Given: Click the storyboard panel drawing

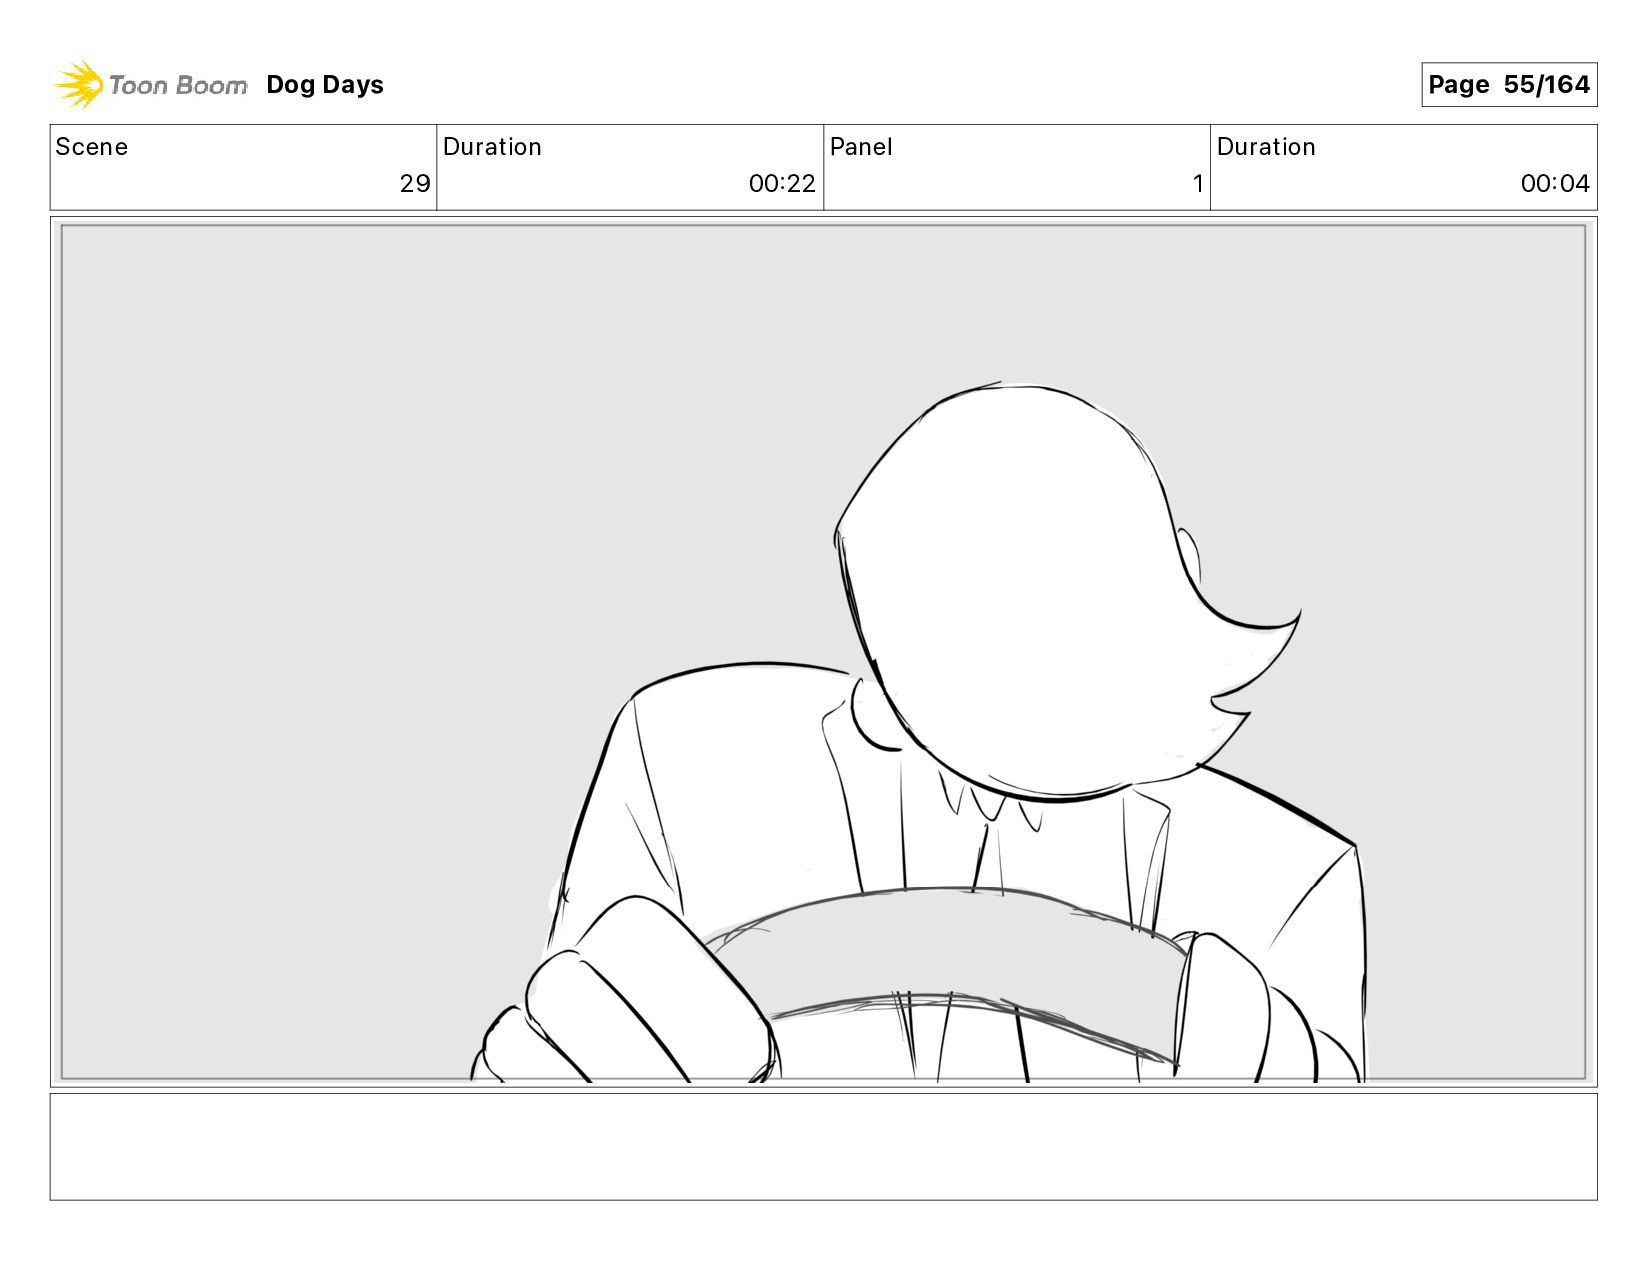Looking at the screenshot, I should click(x=823, y=652).
